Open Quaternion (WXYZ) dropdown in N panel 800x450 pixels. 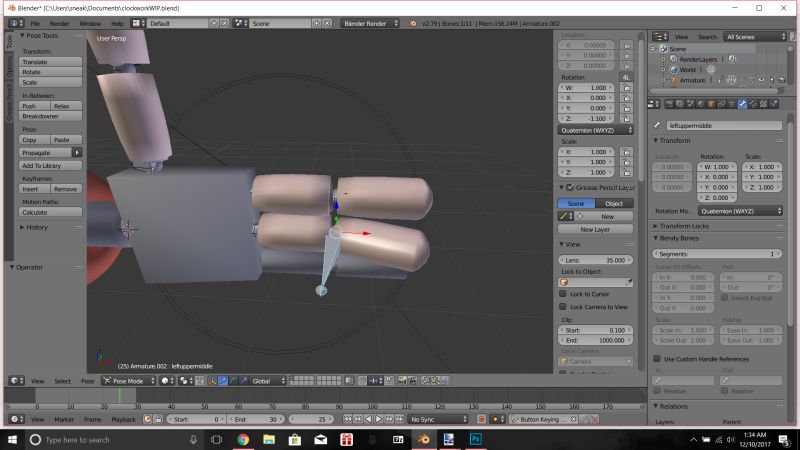(595, 130)
